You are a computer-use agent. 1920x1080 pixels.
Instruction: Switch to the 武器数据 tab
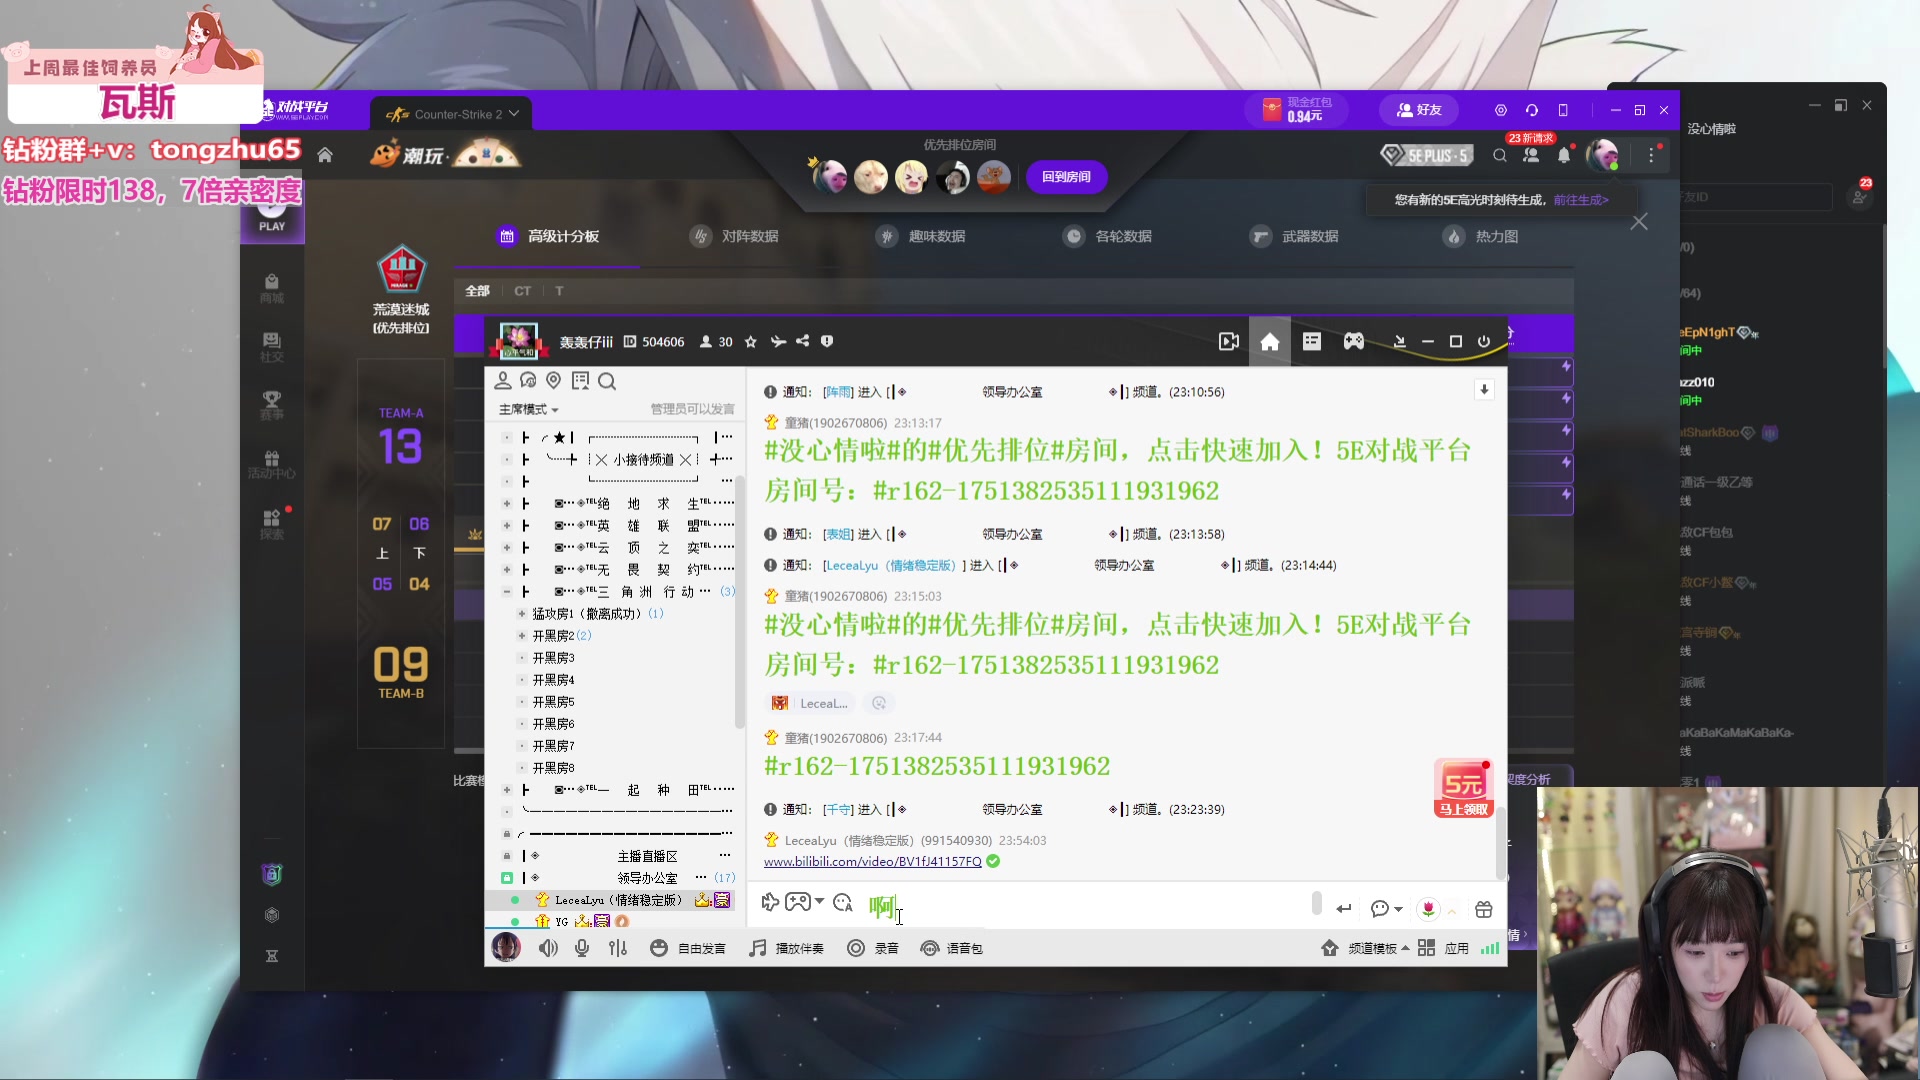tap(1295, 236)
